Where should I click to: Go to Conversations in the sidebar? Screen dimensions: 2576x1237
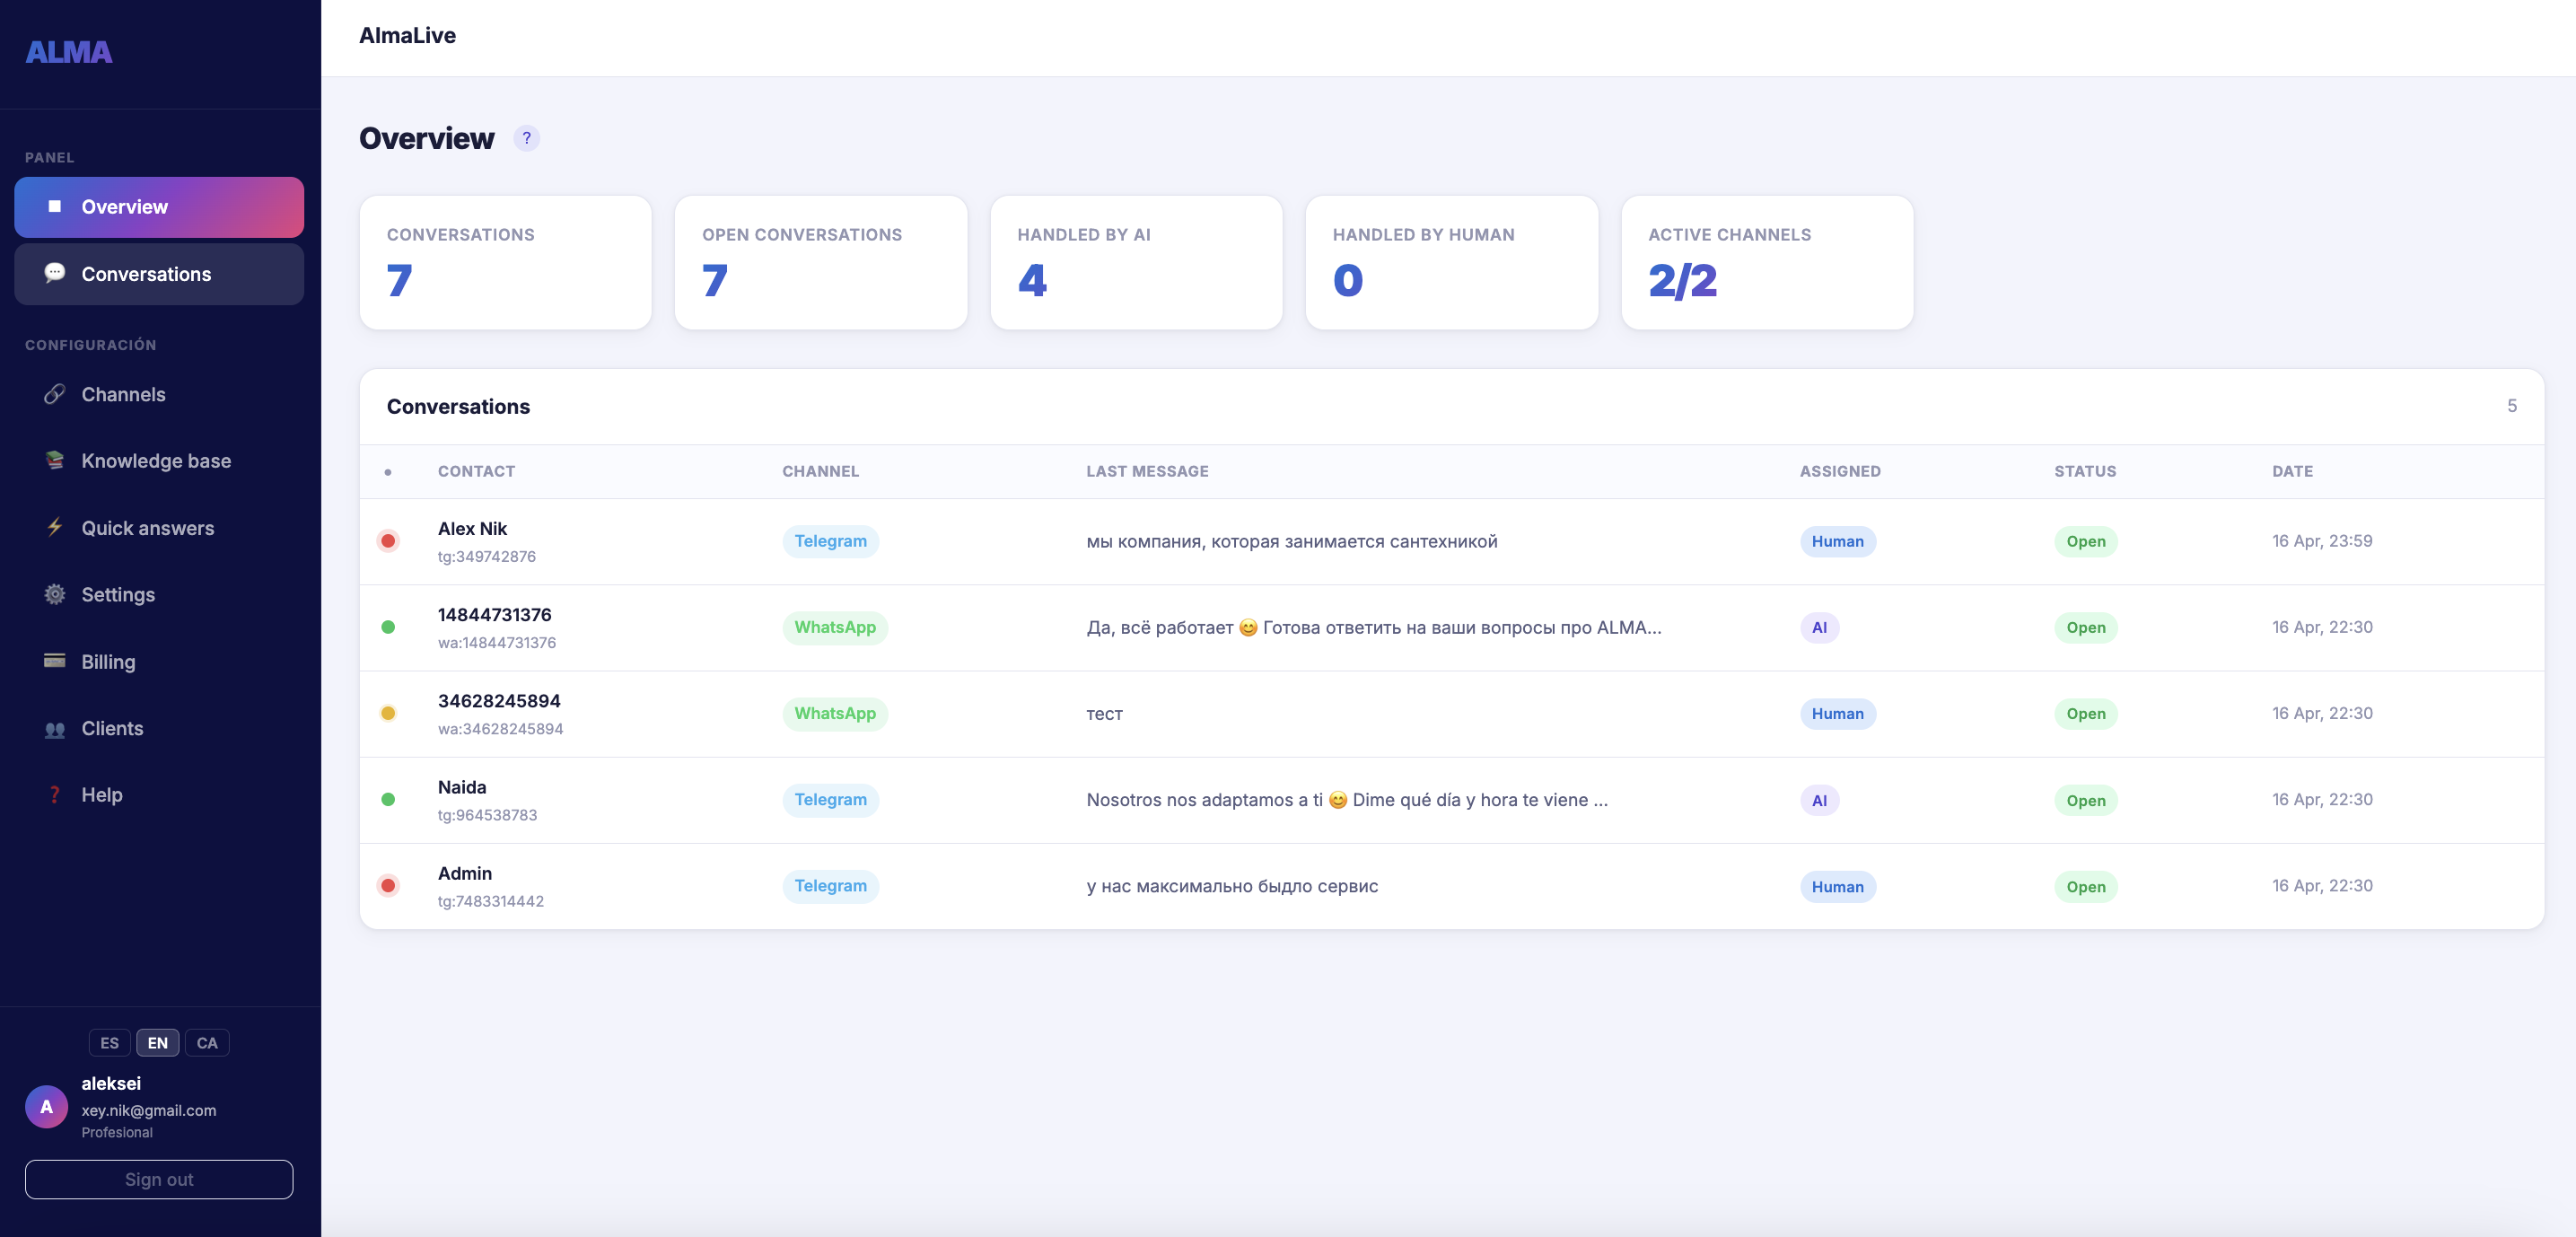(159, 274)
